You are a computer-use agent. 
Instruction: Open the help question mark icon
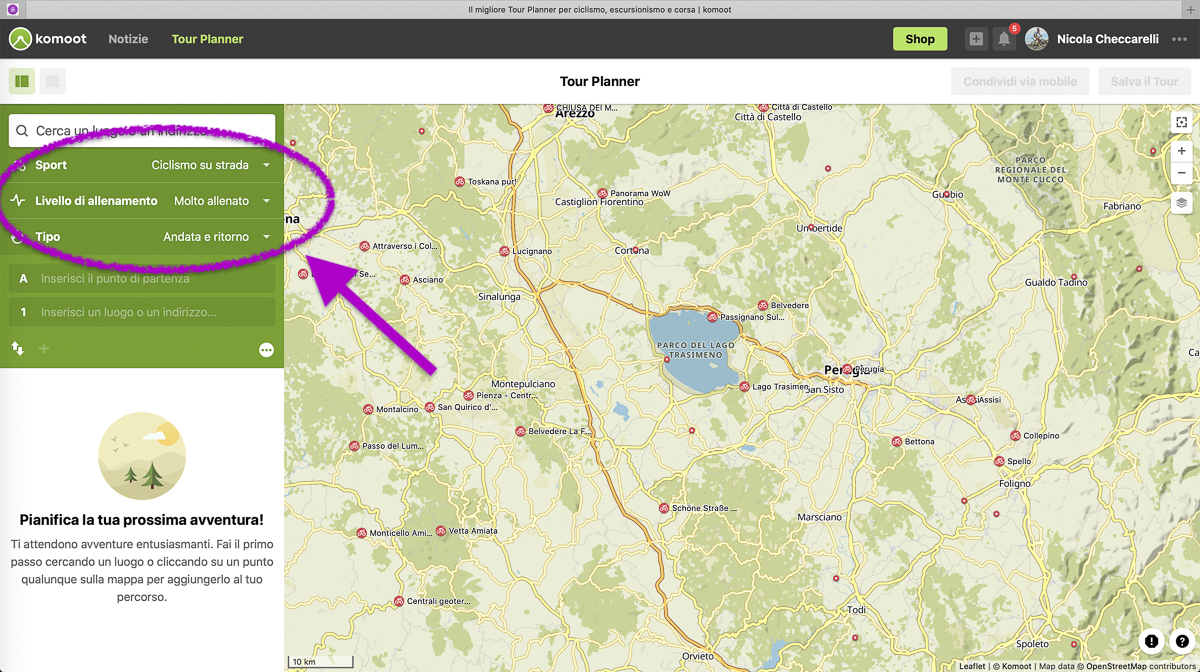click(1182, 642)
